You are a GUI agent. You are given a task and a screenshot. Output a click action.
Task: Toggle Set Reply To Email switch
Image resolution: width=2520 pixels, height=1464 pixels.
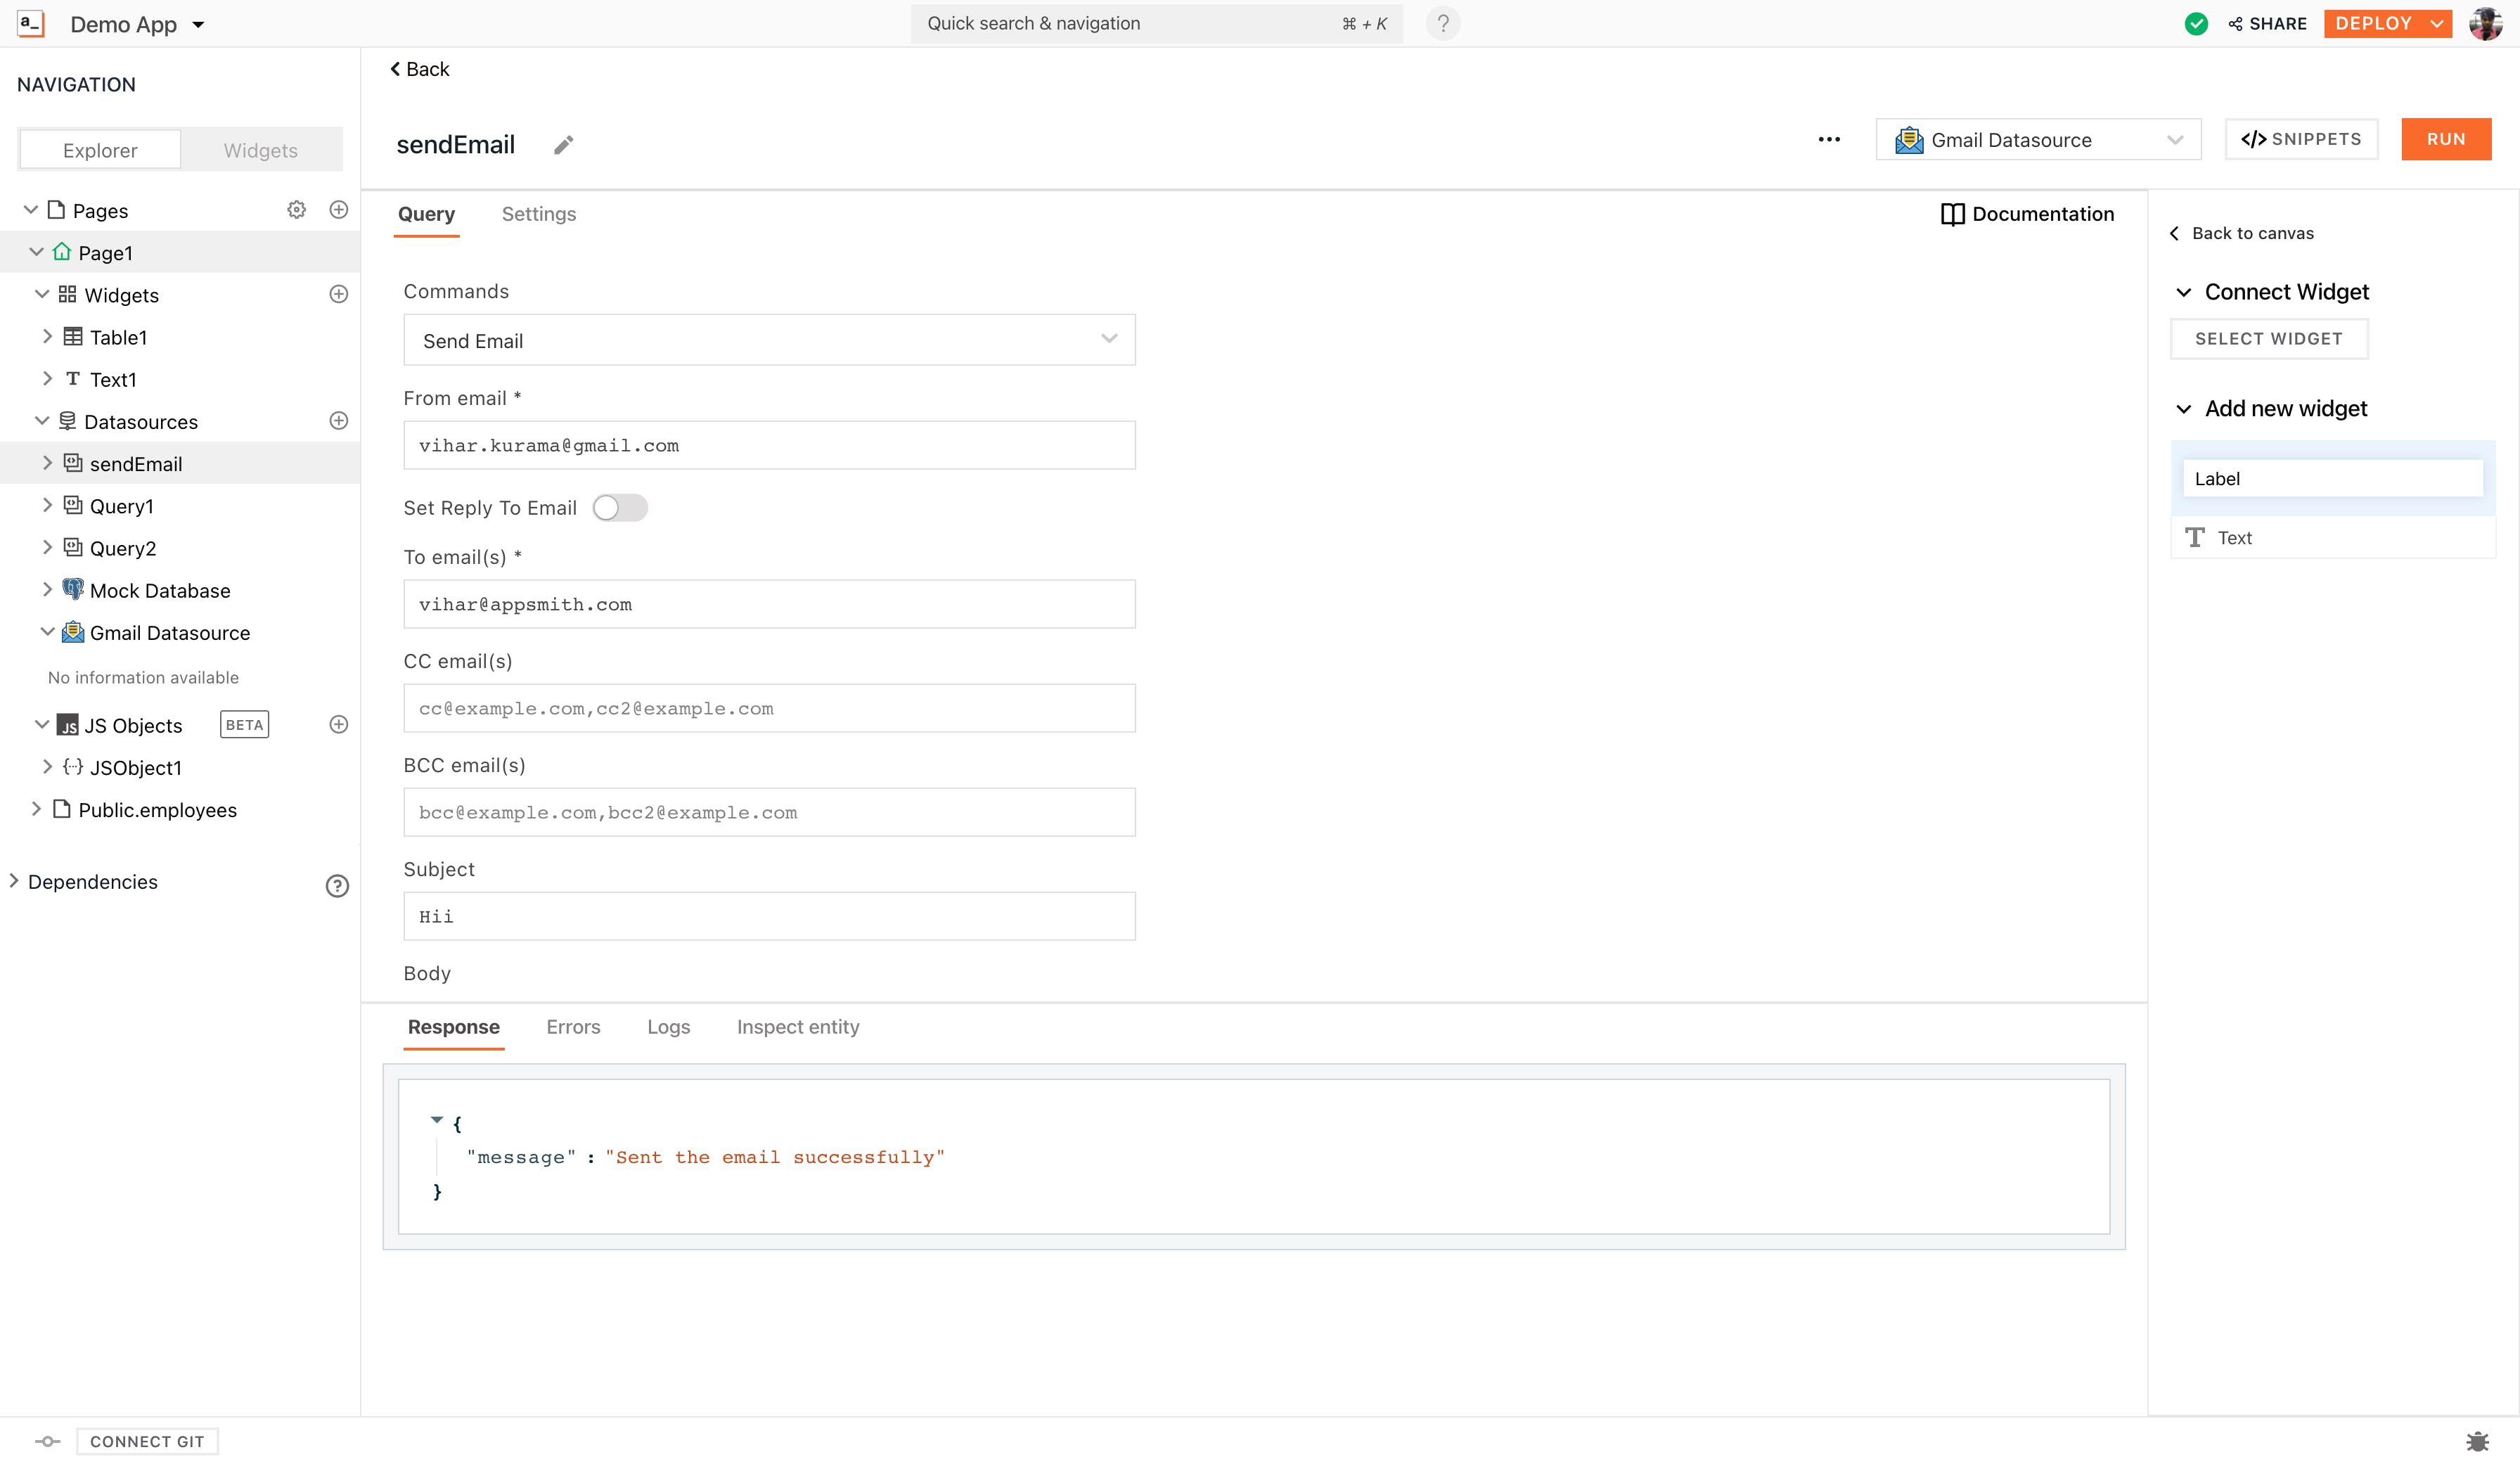tap(619, 508)
